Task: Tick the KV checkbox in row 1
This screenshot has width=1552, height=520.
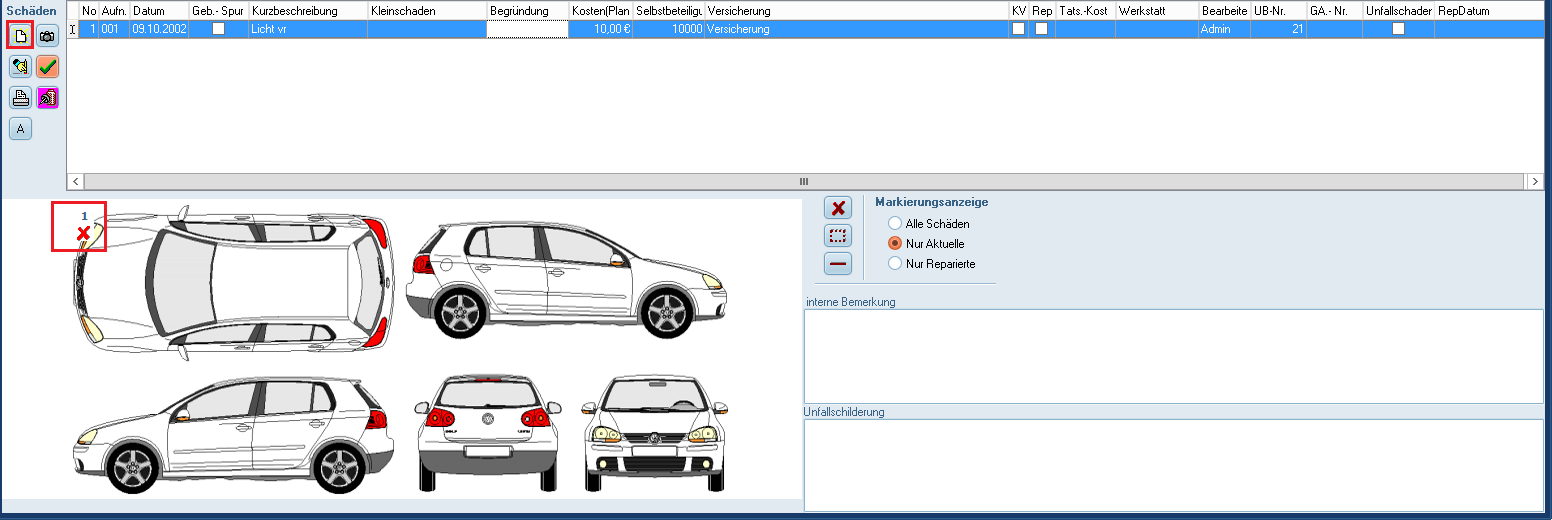Action: pos(1018,29)
